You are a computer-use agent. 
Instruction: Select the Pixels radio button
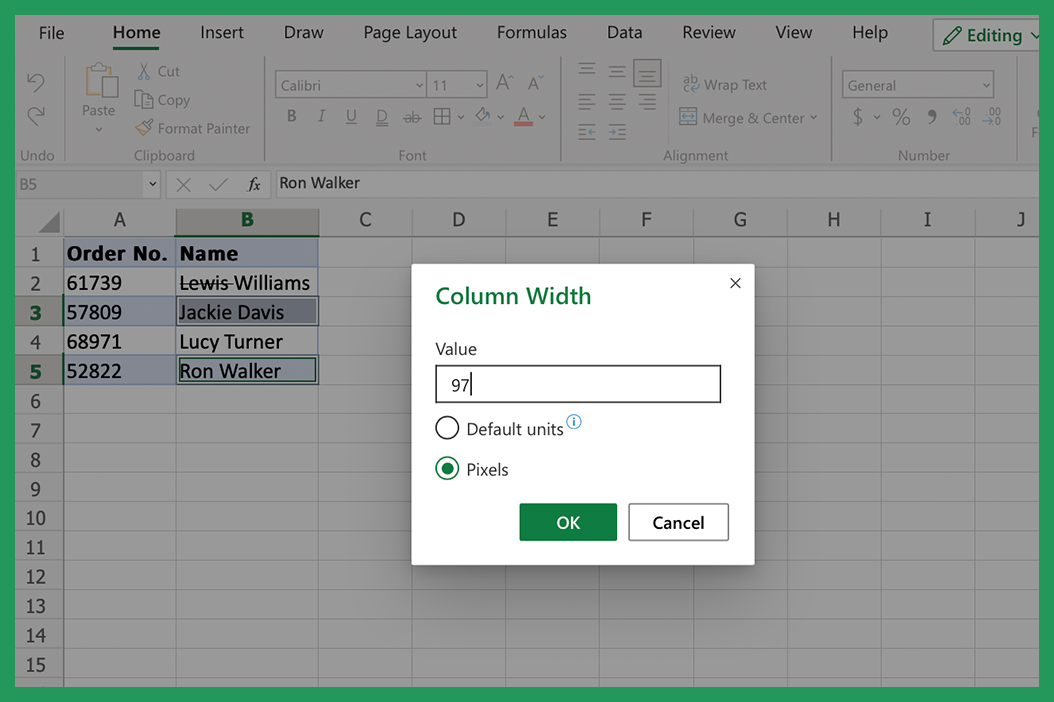pos(447,469)
